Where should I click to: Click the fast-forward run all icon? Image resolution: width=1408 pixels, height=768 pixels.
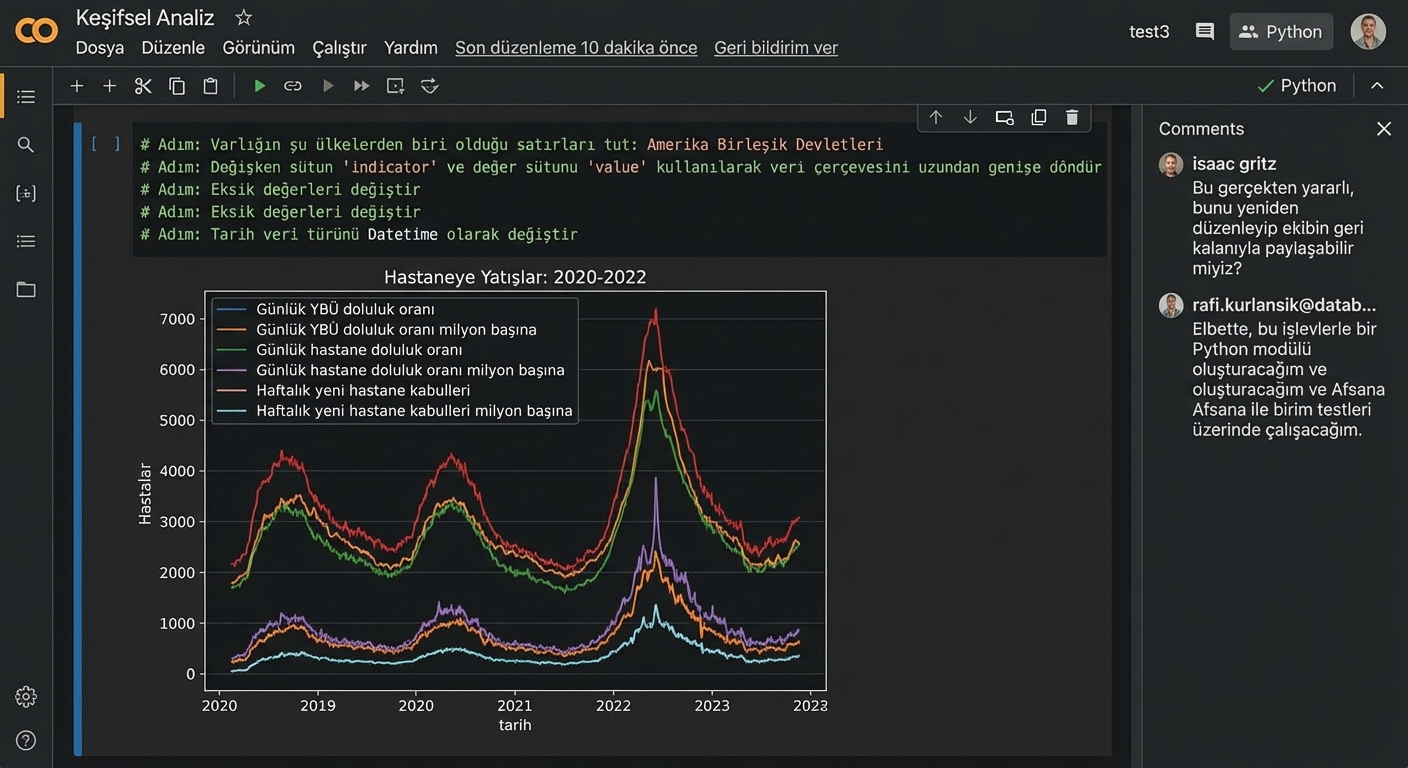[x=361, y=86]
